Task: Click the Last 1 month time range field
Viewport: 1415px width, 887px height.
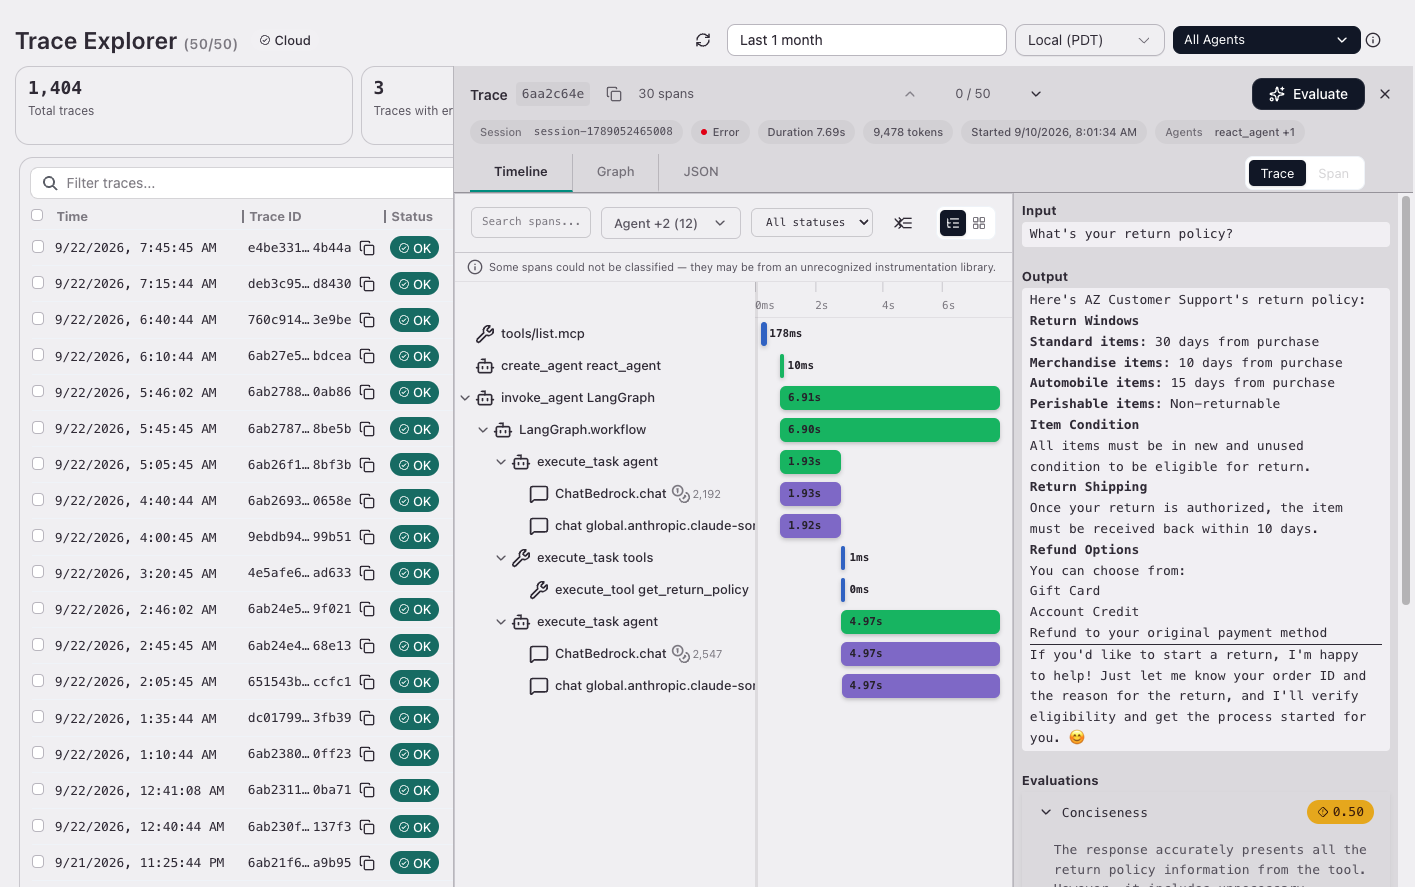Action: point(866,40)
